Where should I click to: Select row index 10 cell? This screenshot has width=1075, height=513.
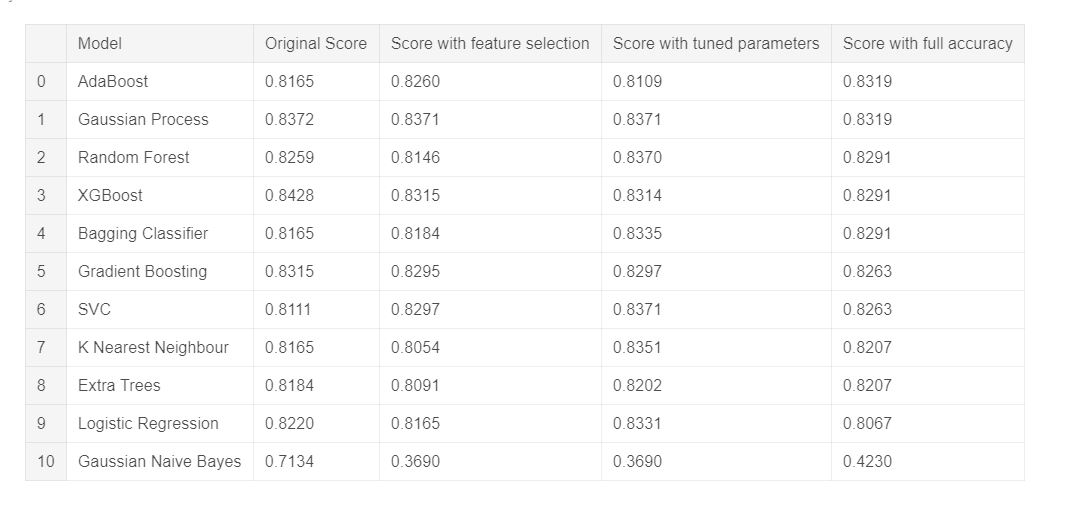pos(41,462)
